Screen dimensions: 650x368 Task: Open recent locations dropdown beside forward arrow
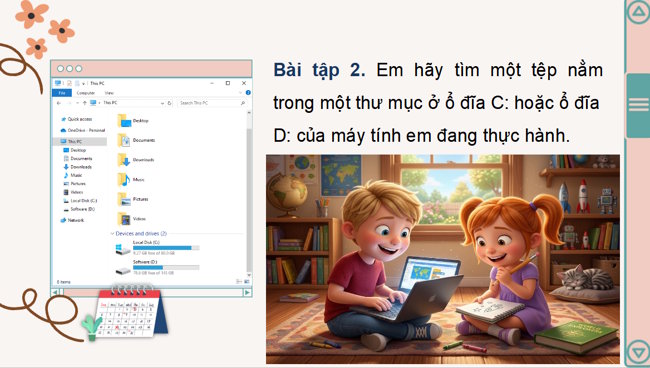[78, 103]
